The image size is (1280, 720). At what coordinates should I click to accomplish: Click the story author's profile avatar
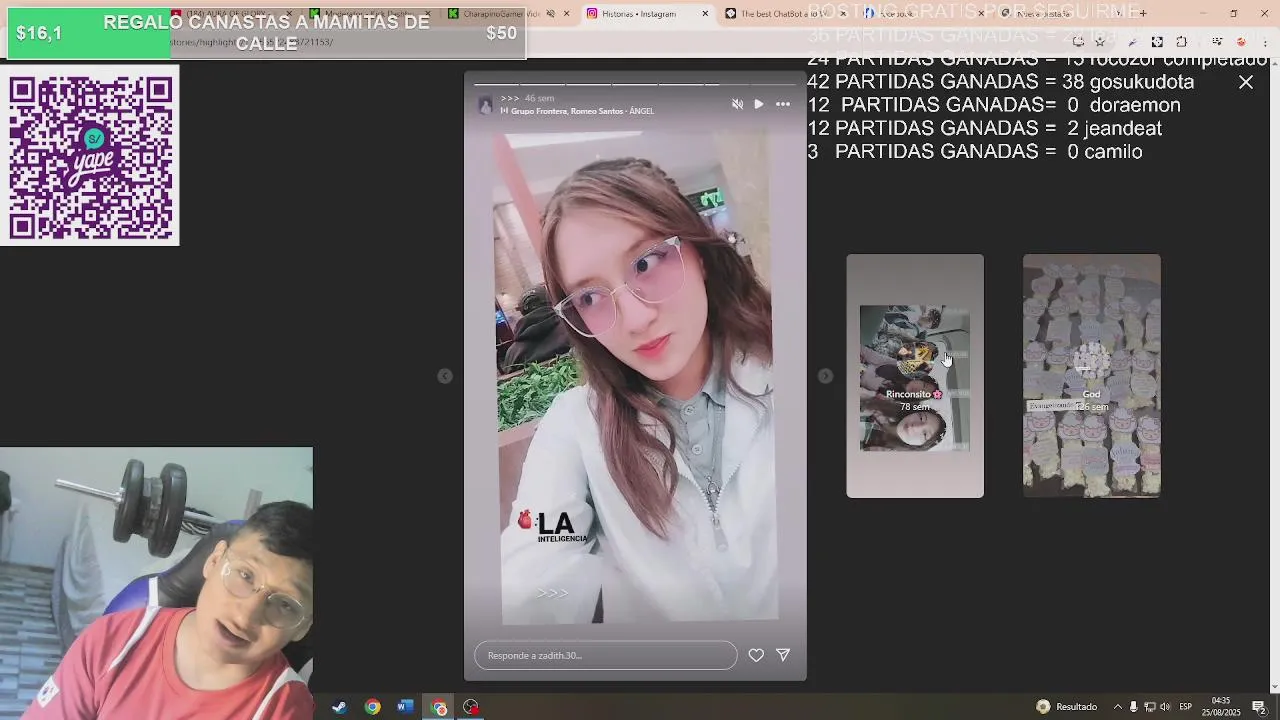click(x=486, y=105)
